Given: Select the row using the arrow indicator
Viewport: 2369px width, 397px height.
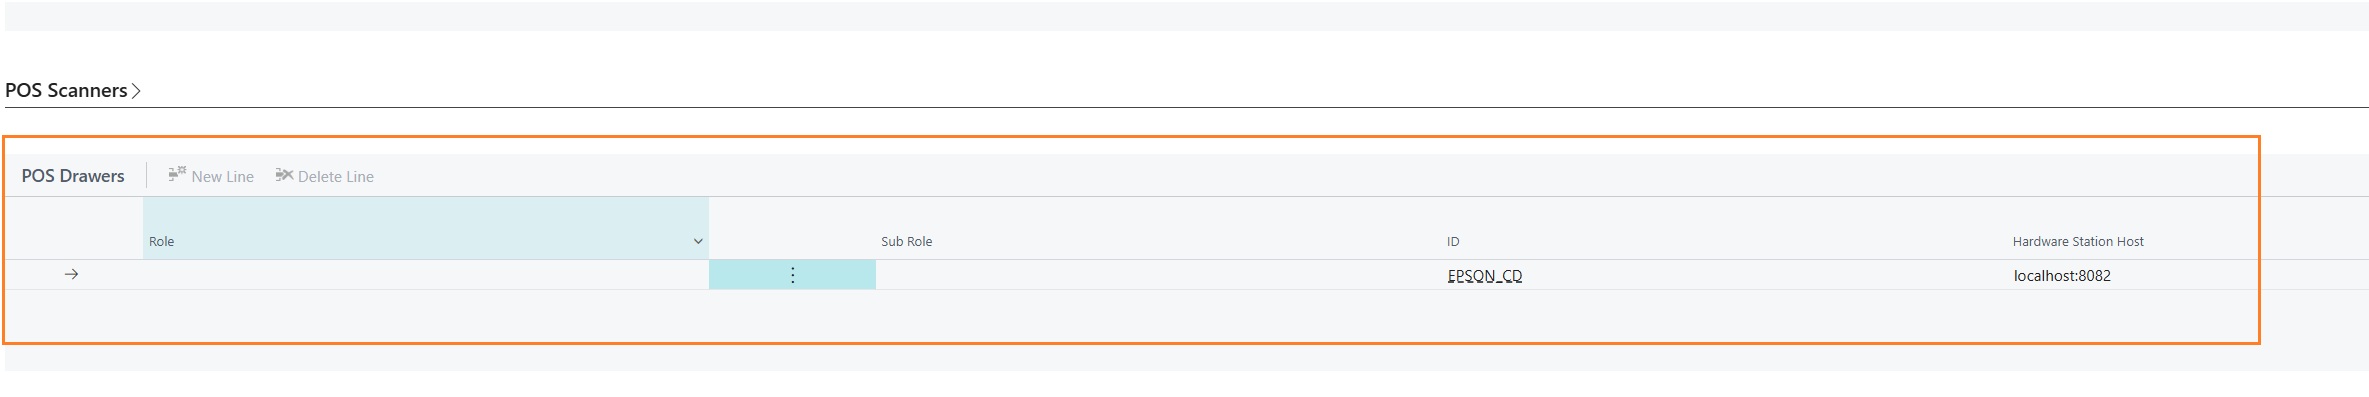Looking at the screenshot, I should [71, 274].
